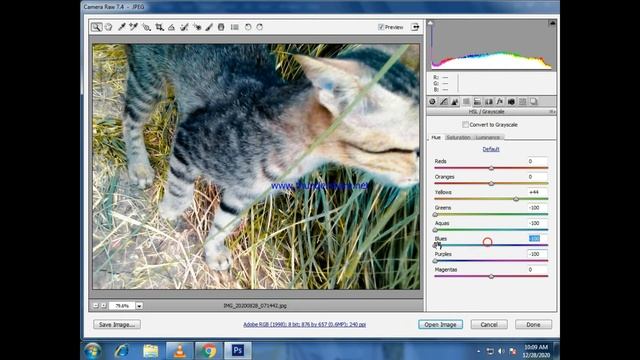
Task: Open the Basic panel tab icon
Action: coord(432,102)
